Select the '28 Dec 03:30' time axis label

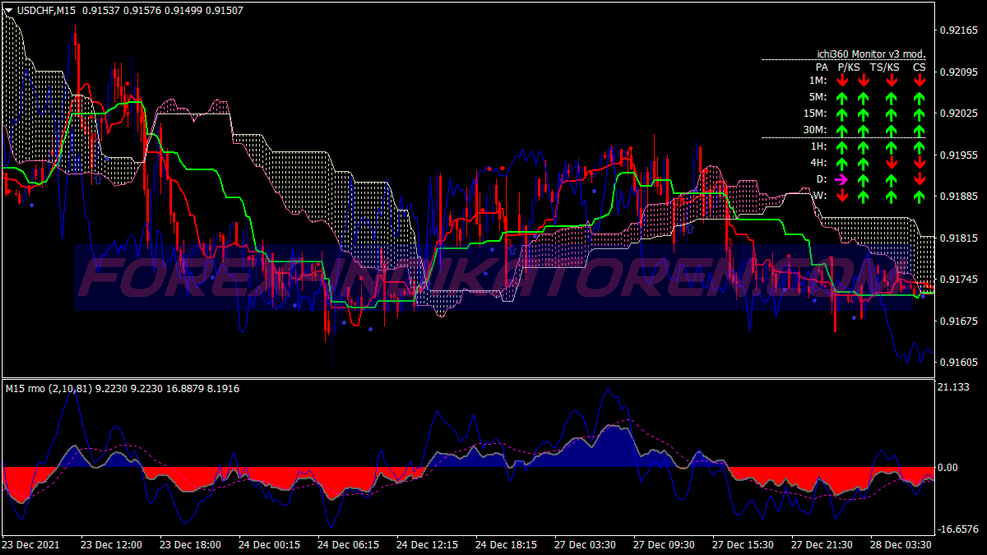tap(901, 545)
